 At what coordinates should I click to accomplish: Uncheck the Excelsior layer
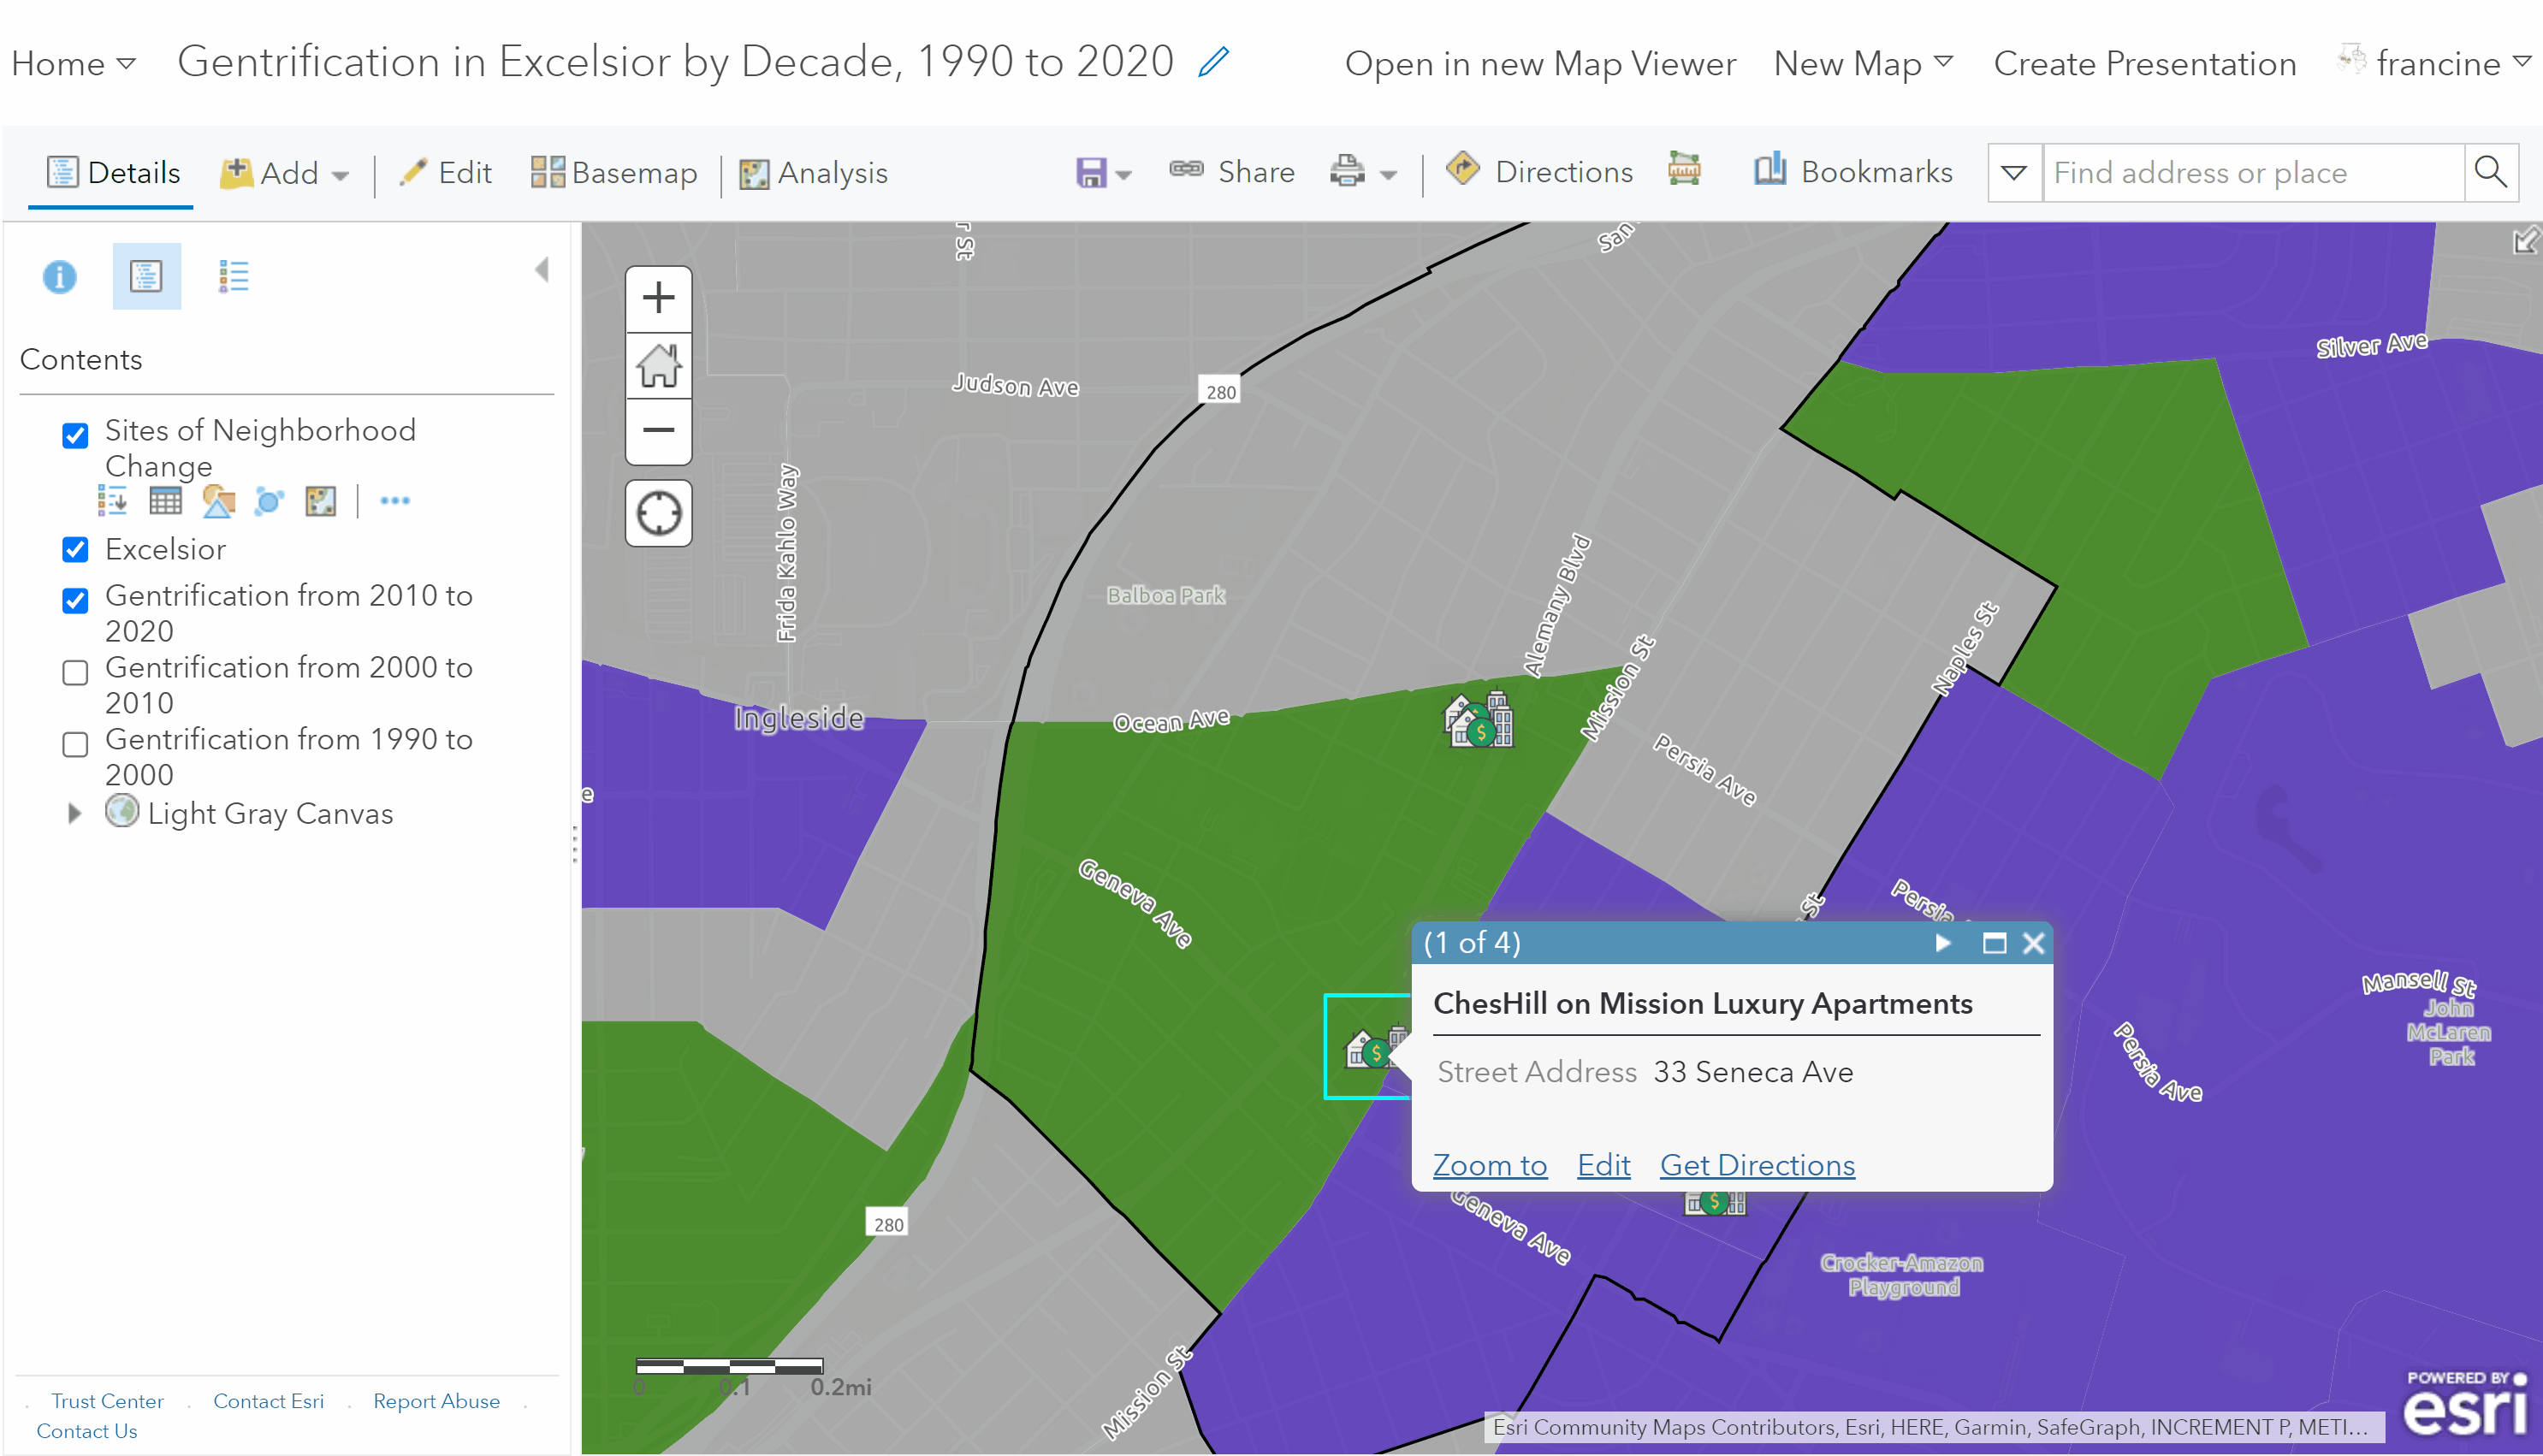click(75, 550)
